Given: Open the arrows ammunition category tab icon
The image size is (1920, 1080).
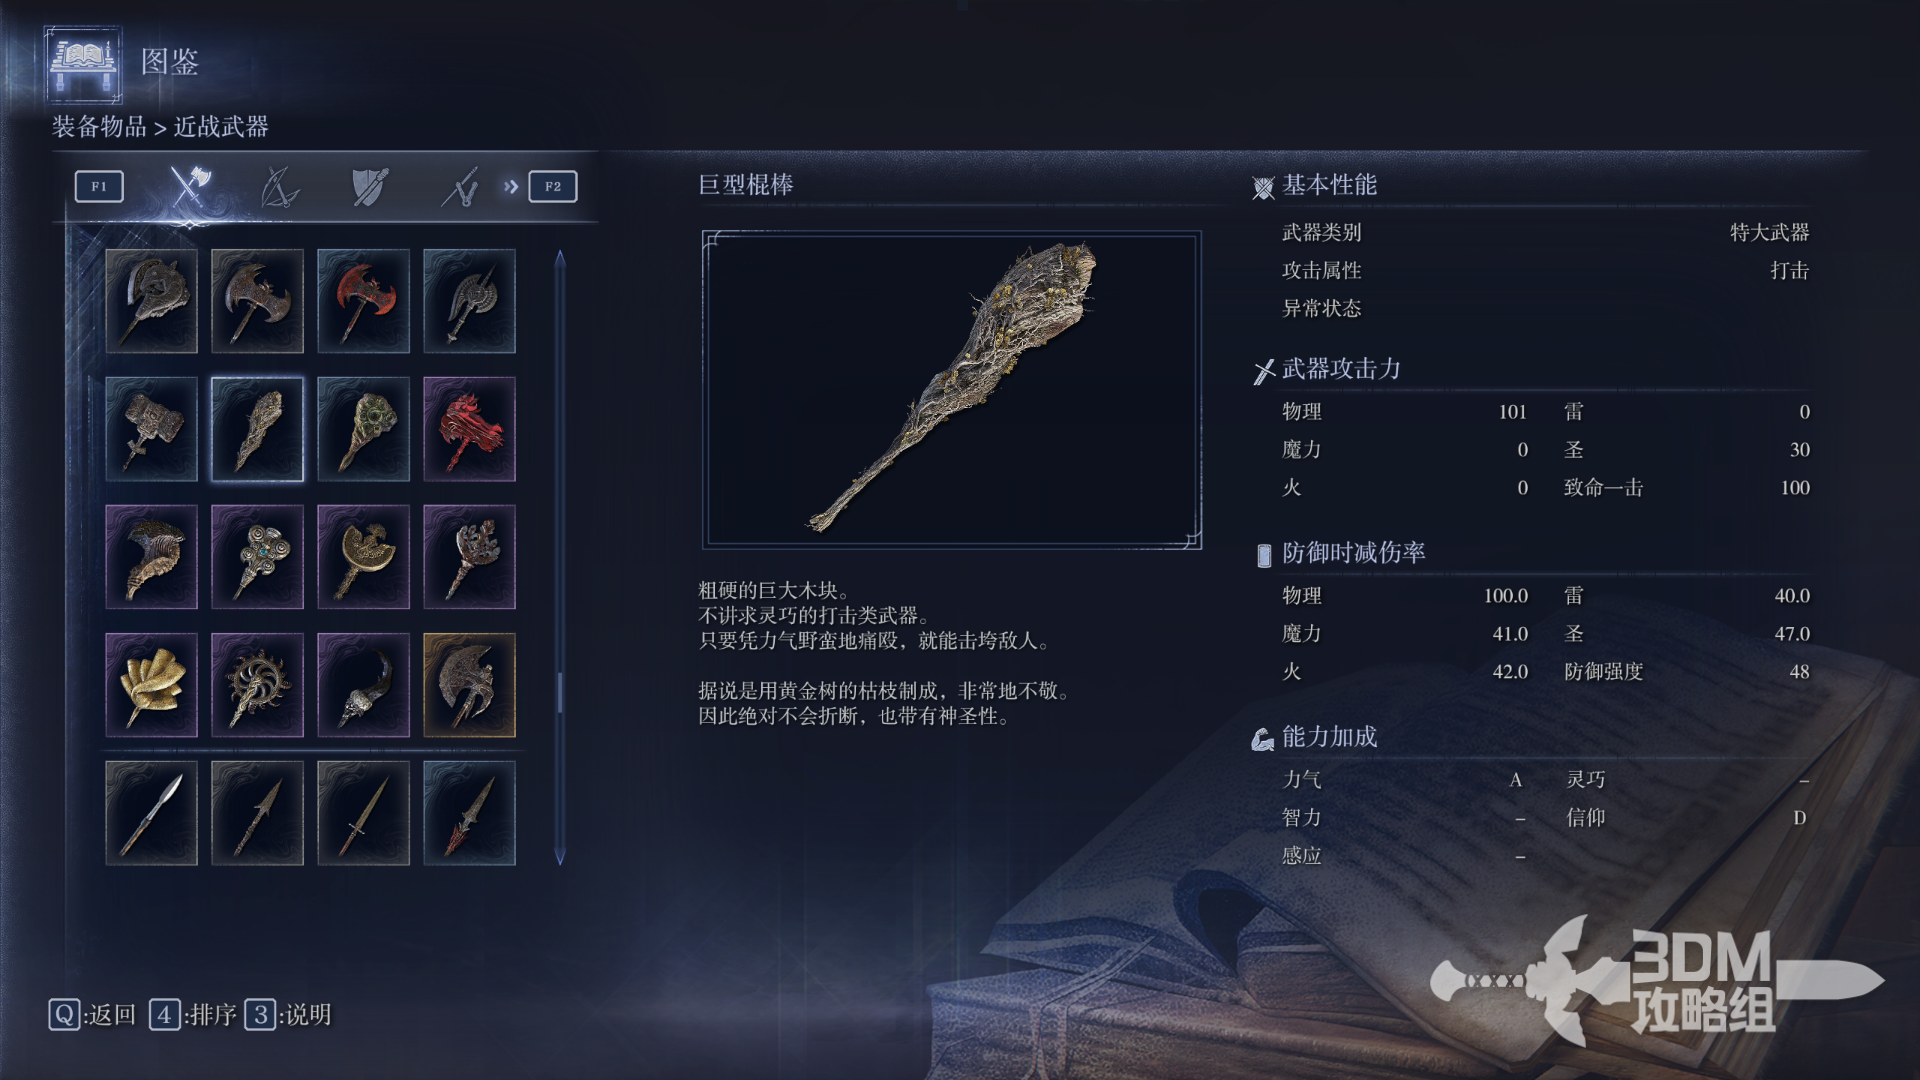Looking at the screenshot, I should click(460, 187).
